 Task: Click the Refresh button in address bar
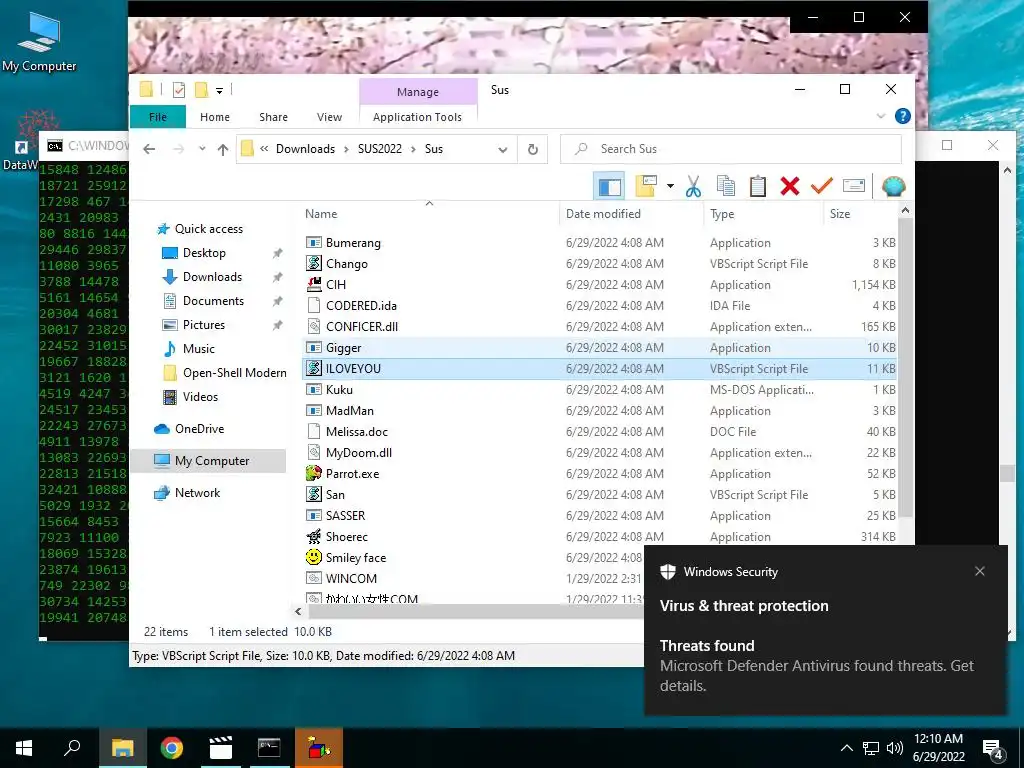(x=533, y=150)
